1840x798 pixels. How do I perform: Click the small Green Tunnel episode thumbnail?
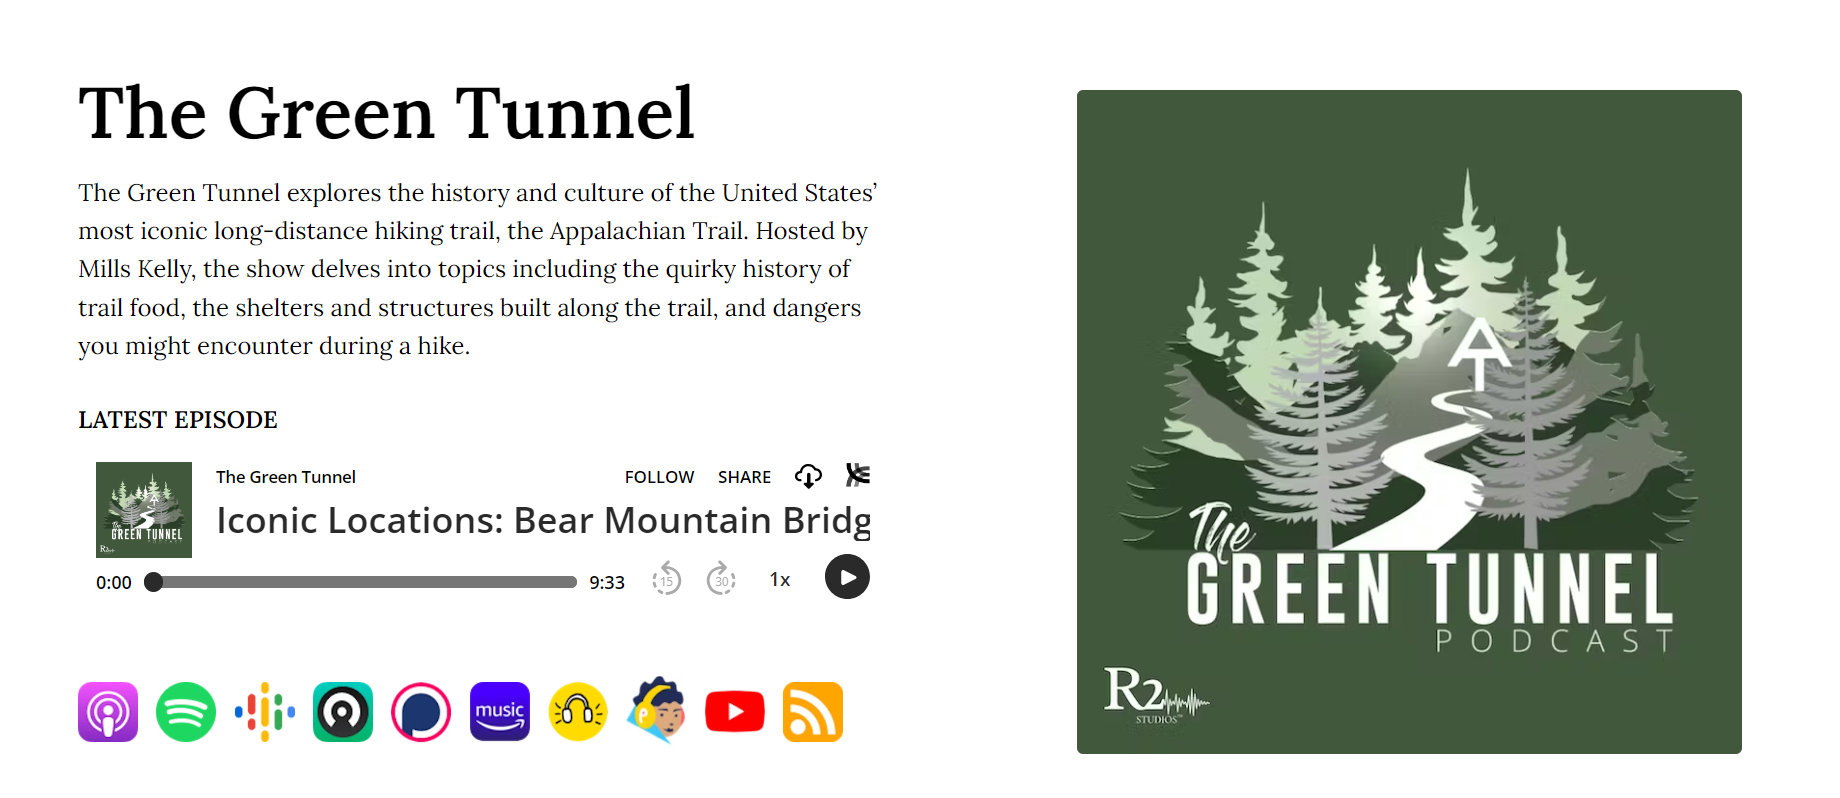[x=144, y=510]
